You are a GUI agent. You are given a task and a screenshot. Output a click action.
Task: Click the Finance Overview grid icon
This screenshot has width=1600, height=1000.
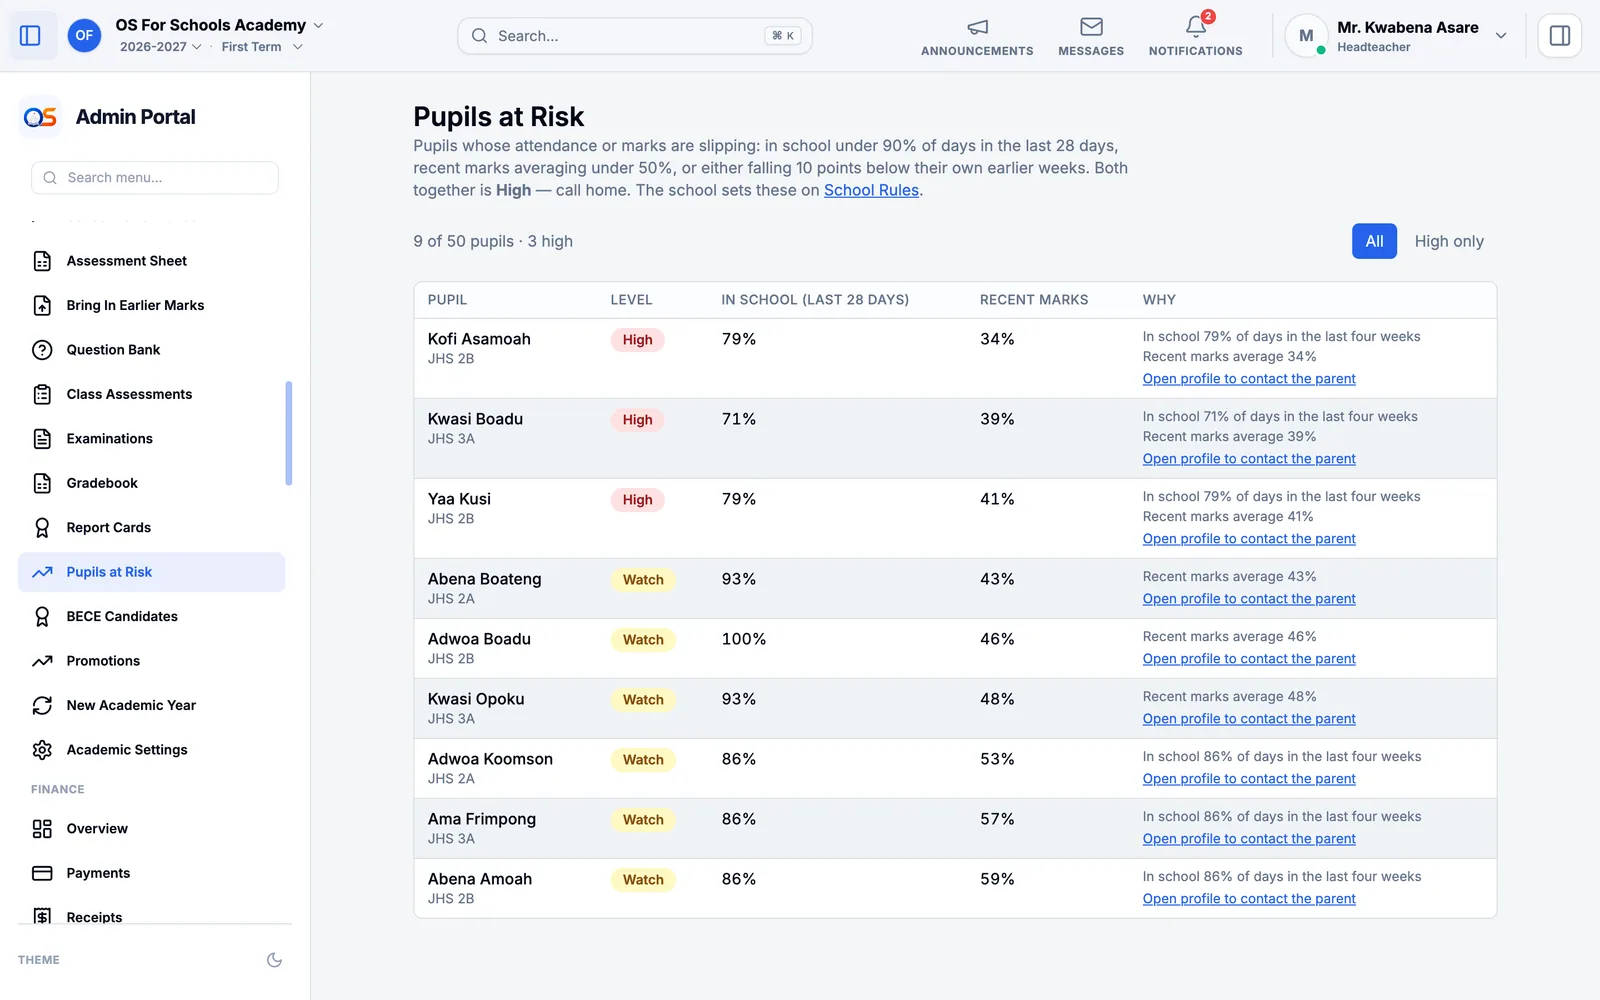coord(42,829)
